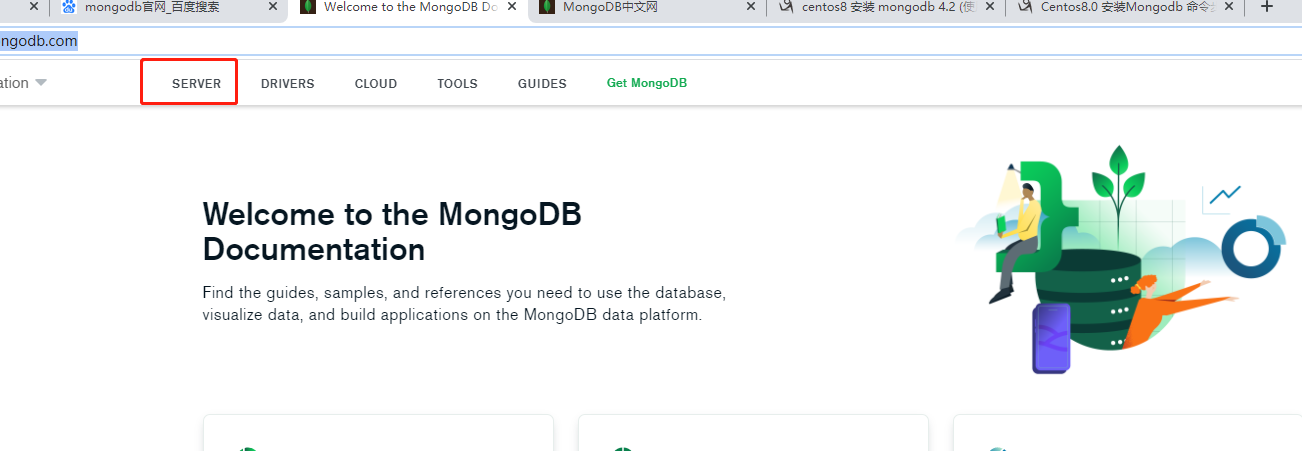This screenshot has width=1302, height=451.
Task: Click the MongoDB hero illustration
Action: coord(1119,261)
